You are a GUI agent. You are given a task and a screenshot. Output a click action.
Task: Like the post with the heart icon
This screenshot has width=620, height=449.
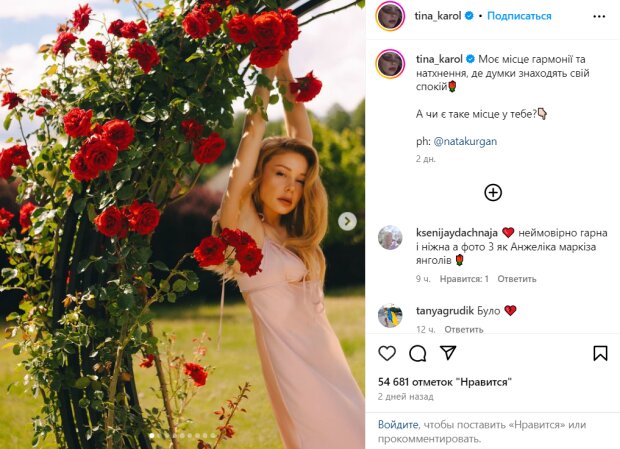387,353
